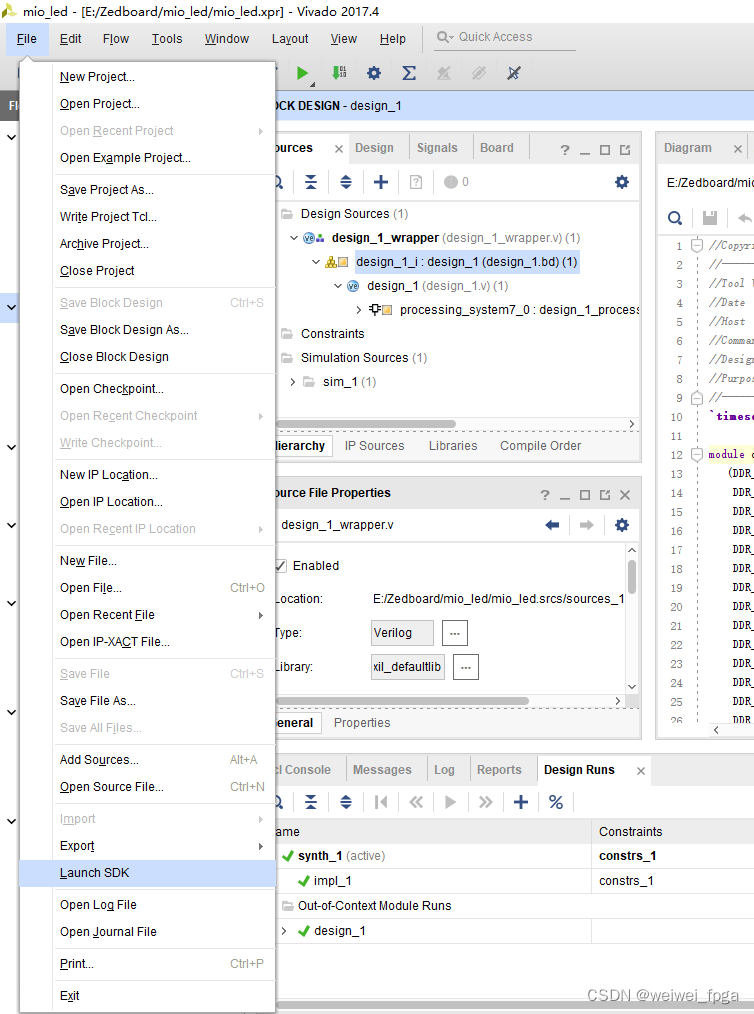Open the Open Recent File submenu
Viewport: 754px width, 1014px height.
click(148, 615)
